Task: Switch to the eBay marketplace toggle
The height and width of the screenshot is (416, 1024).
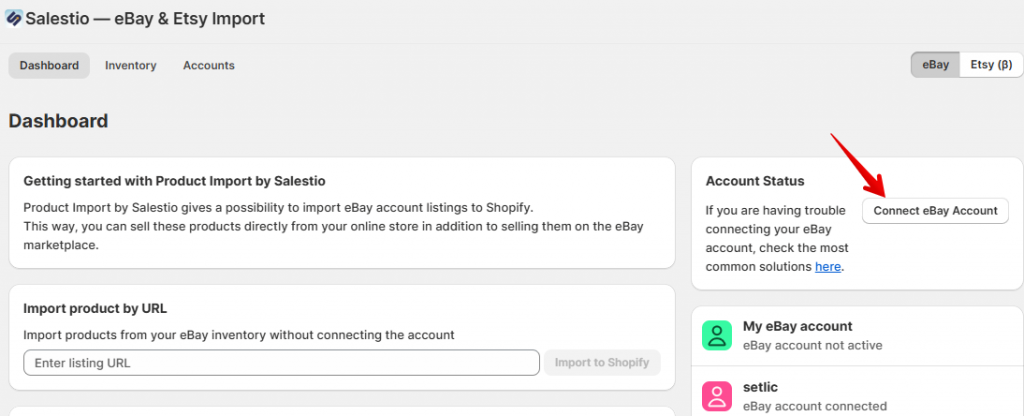Action: click(935, 65)
